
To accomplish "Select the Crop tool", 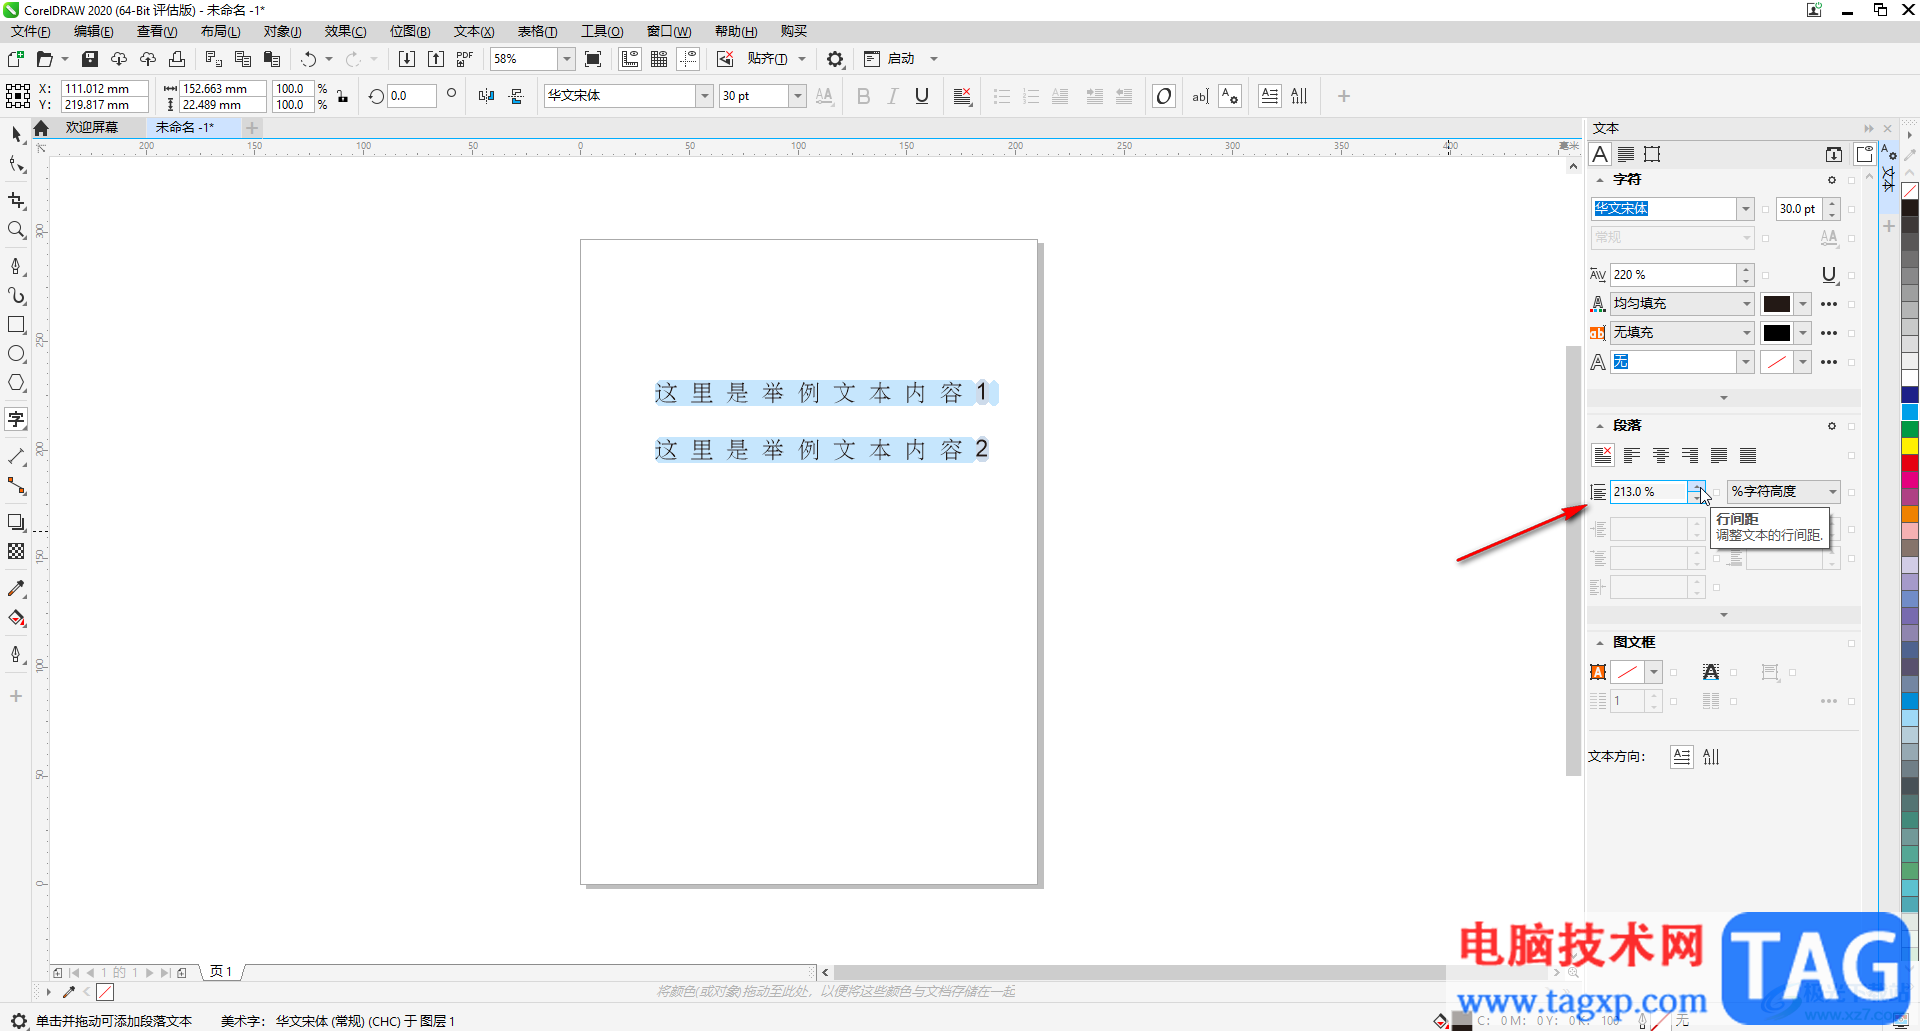I will click(x=16, y=200).
